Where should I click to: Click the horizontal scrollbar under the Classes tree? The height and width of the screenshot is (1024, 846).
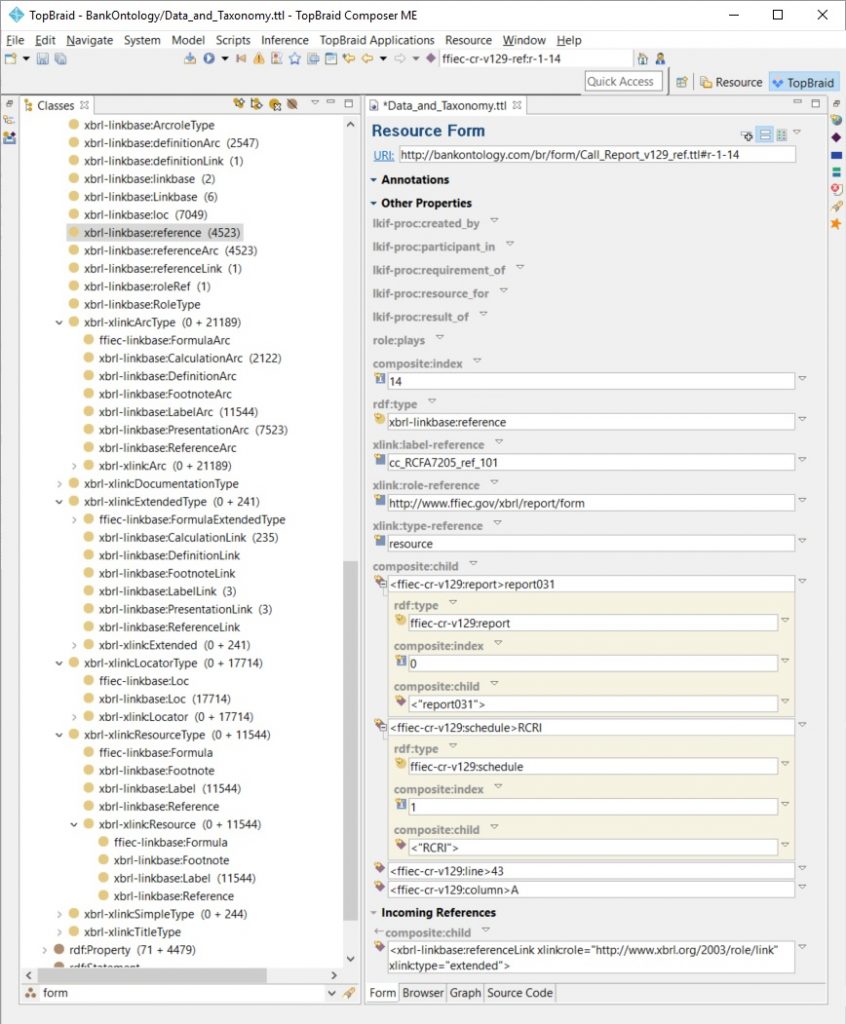[x=152, y=975]
